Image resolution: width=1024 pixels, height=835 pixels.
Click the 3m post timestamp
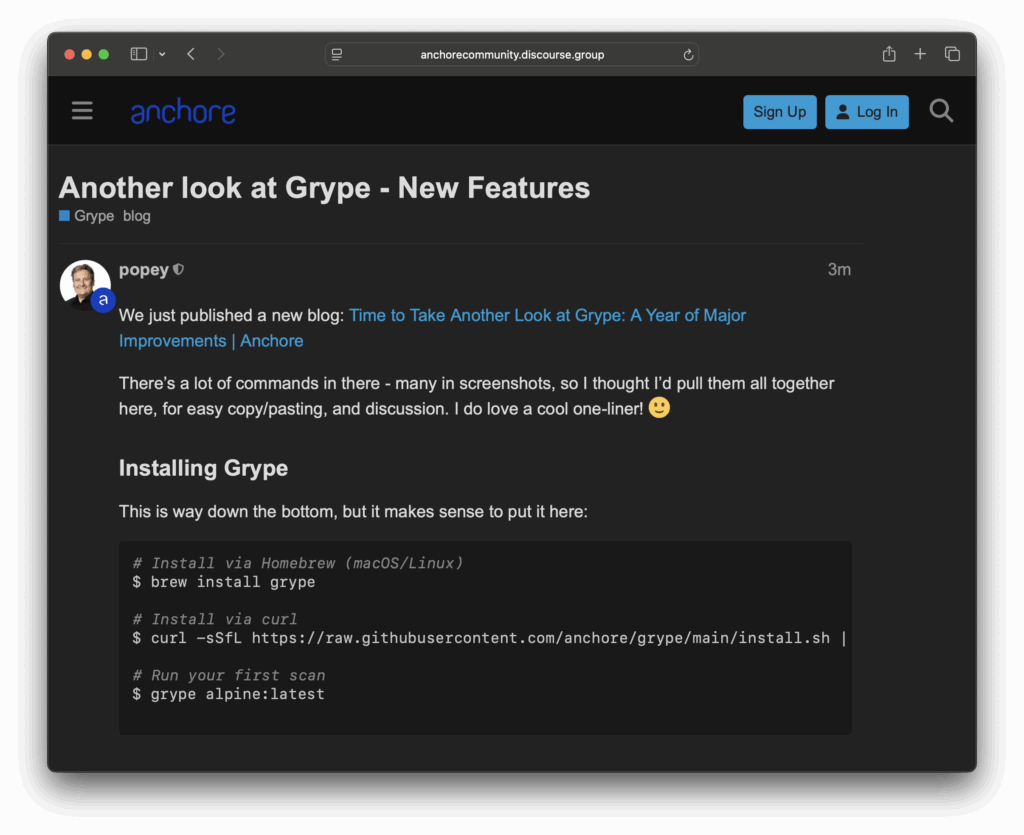pyautogui.click(x=839, y=270)
